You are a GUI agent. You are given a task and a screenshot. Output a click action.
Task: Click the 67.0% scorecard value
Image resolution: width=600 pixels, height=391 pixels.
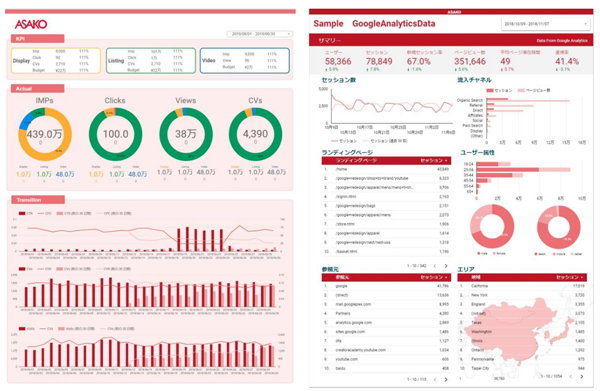[418, 61]
